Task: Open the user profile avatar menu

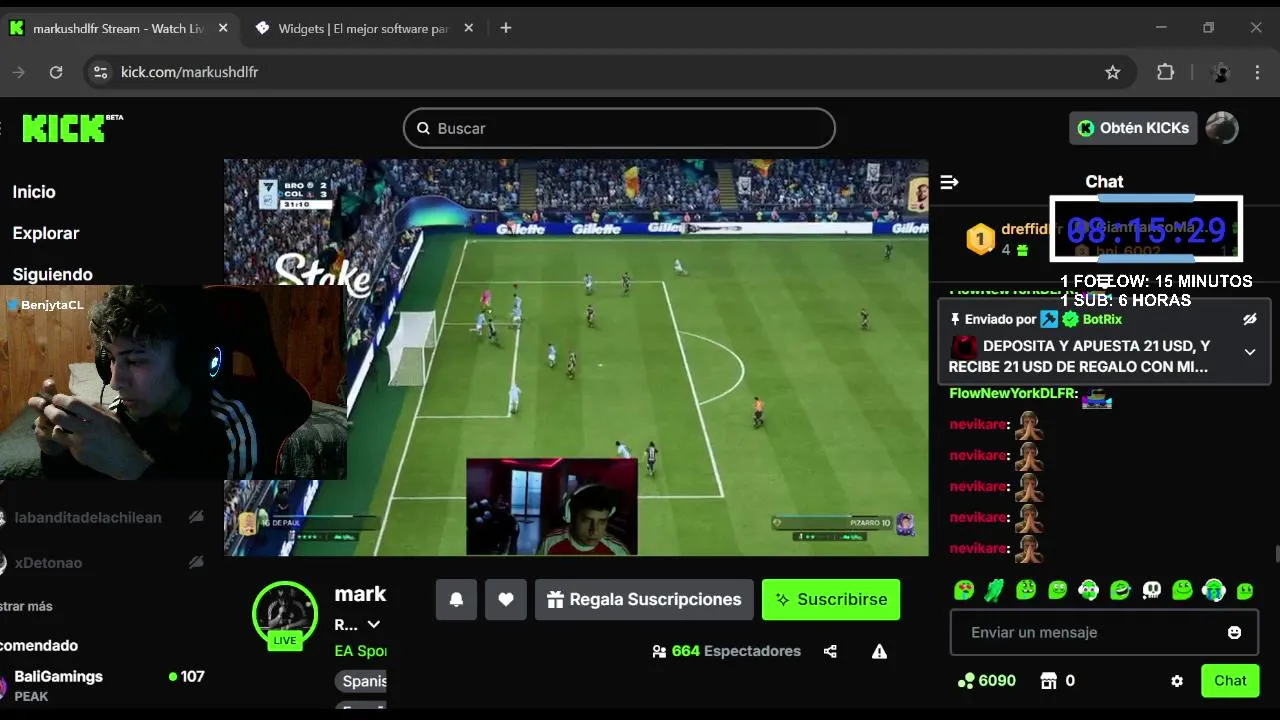Action: pyautogui.click(x=1222, y=128)
